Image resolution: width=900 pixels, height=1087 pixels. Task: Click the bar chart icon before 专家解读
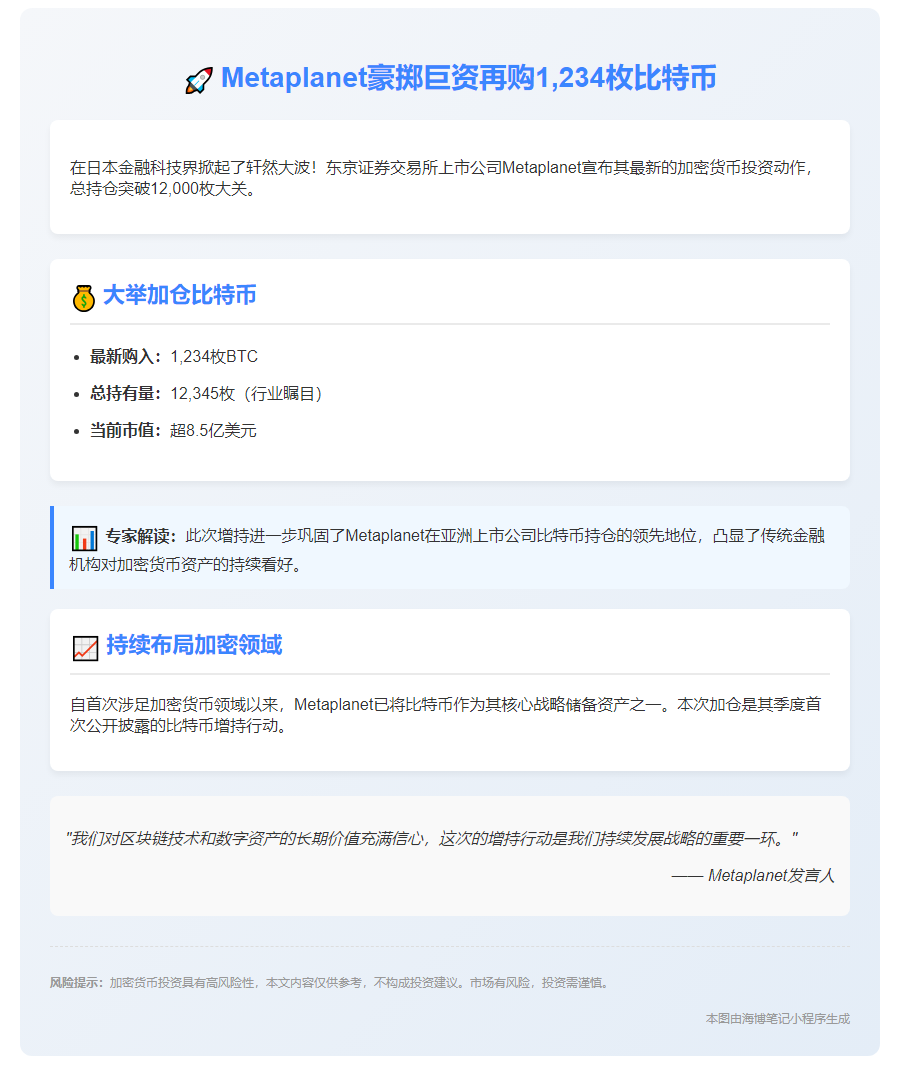(84, 538)
